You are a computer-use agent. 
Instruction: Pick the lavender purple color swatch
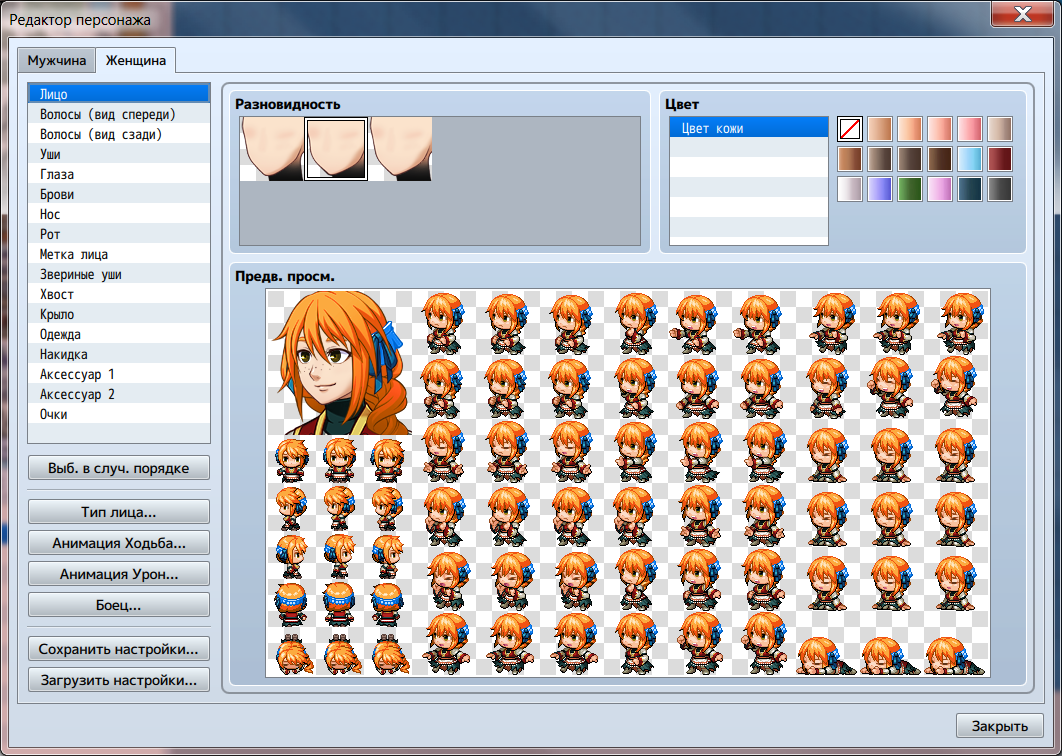click(880, 189)
